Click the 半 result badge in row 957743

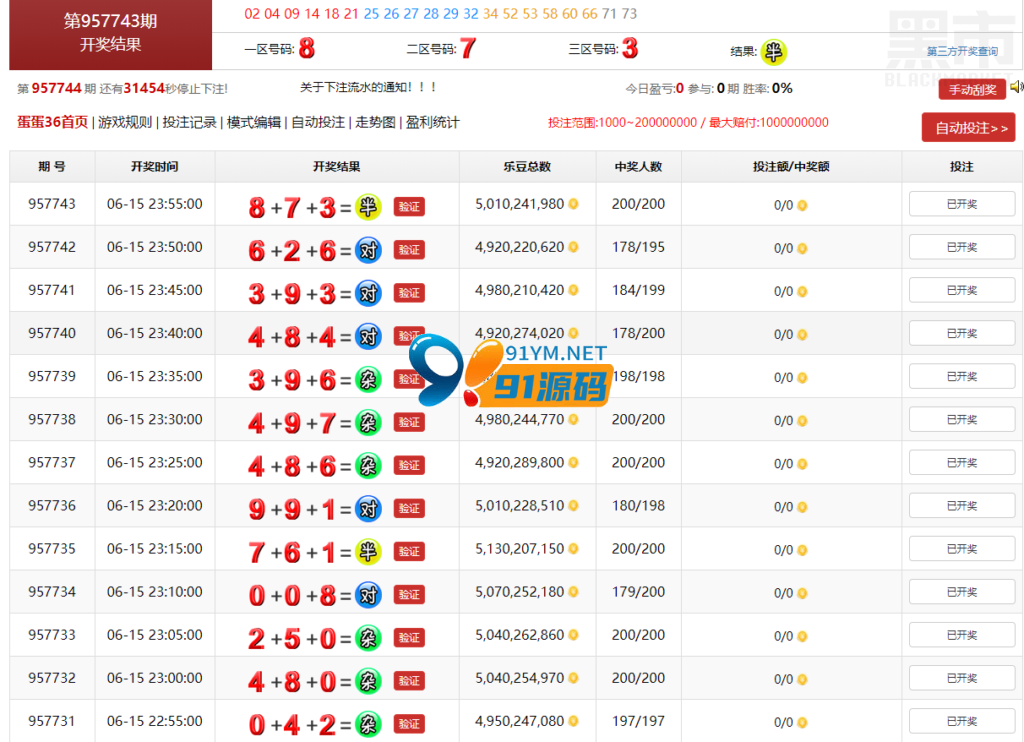pos(368,207)
